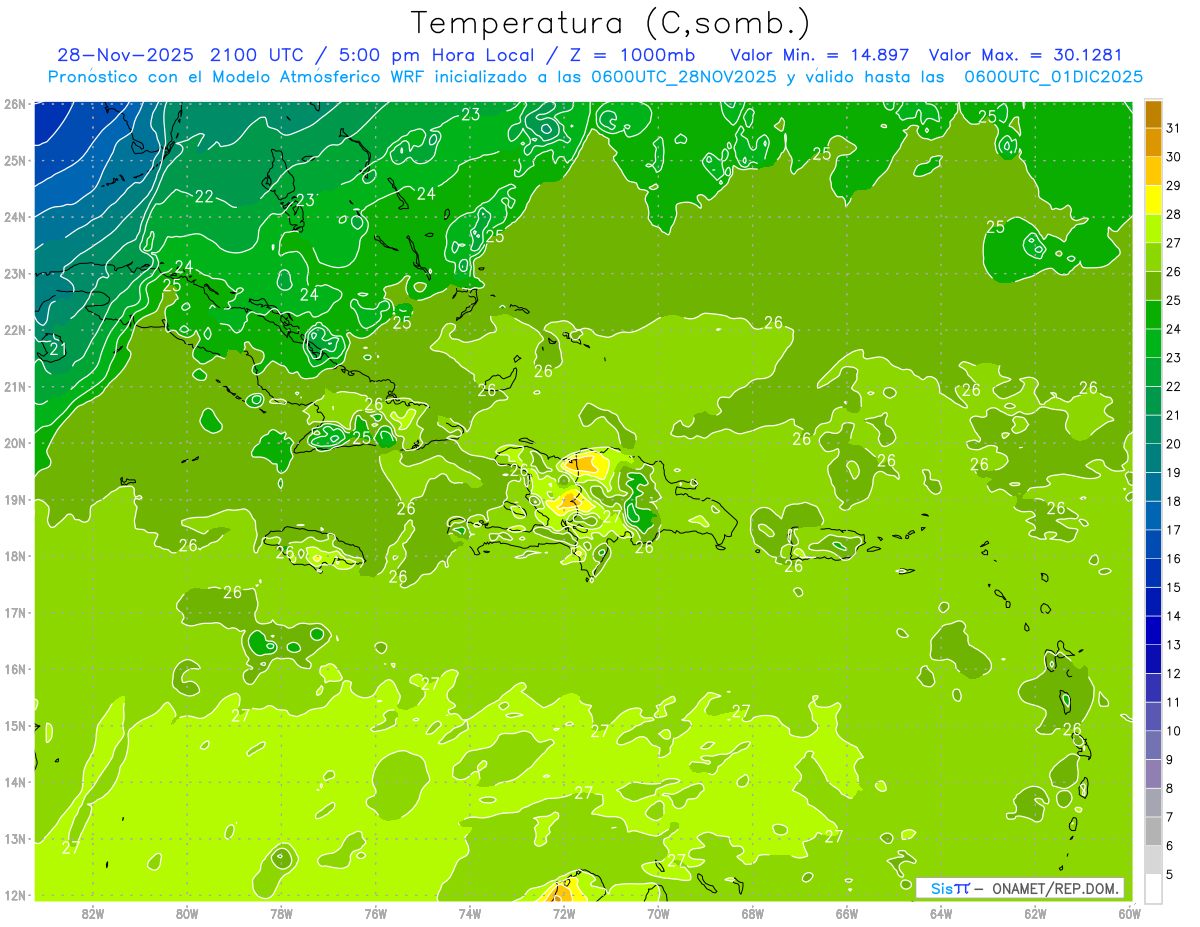
Task: Click the 15N latitude axis label
Action: [14, 725]
